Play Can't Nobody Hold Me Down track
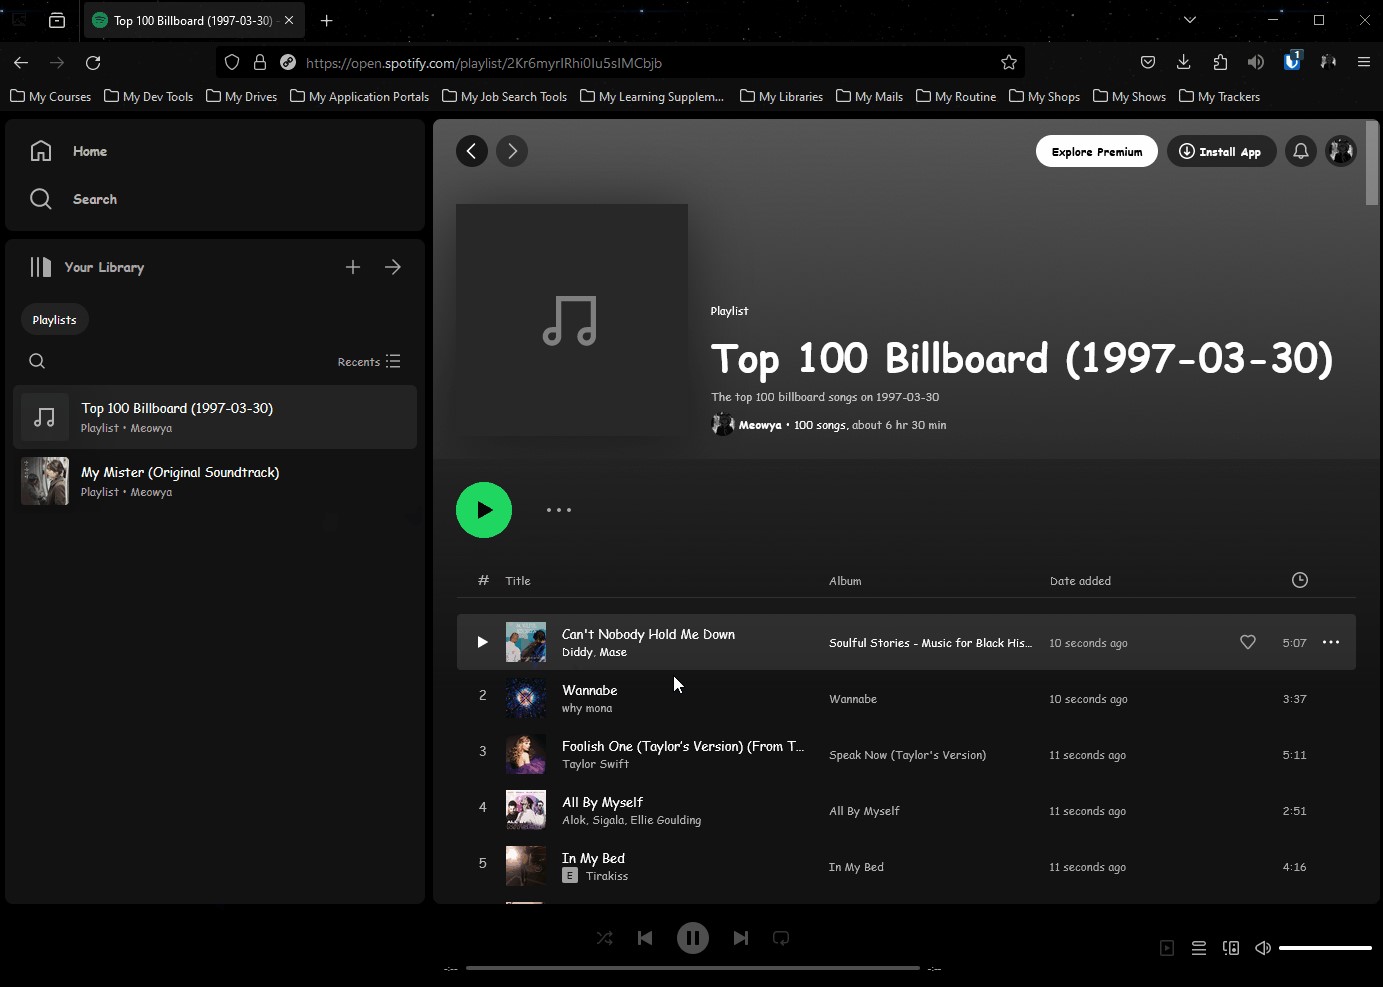1383x987 pixels. [x=482, y=642]
